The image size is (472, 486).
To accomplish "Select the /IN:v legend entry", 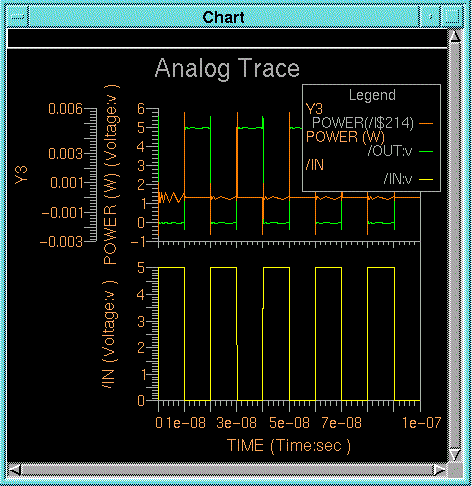I will (x=398, y=179).
